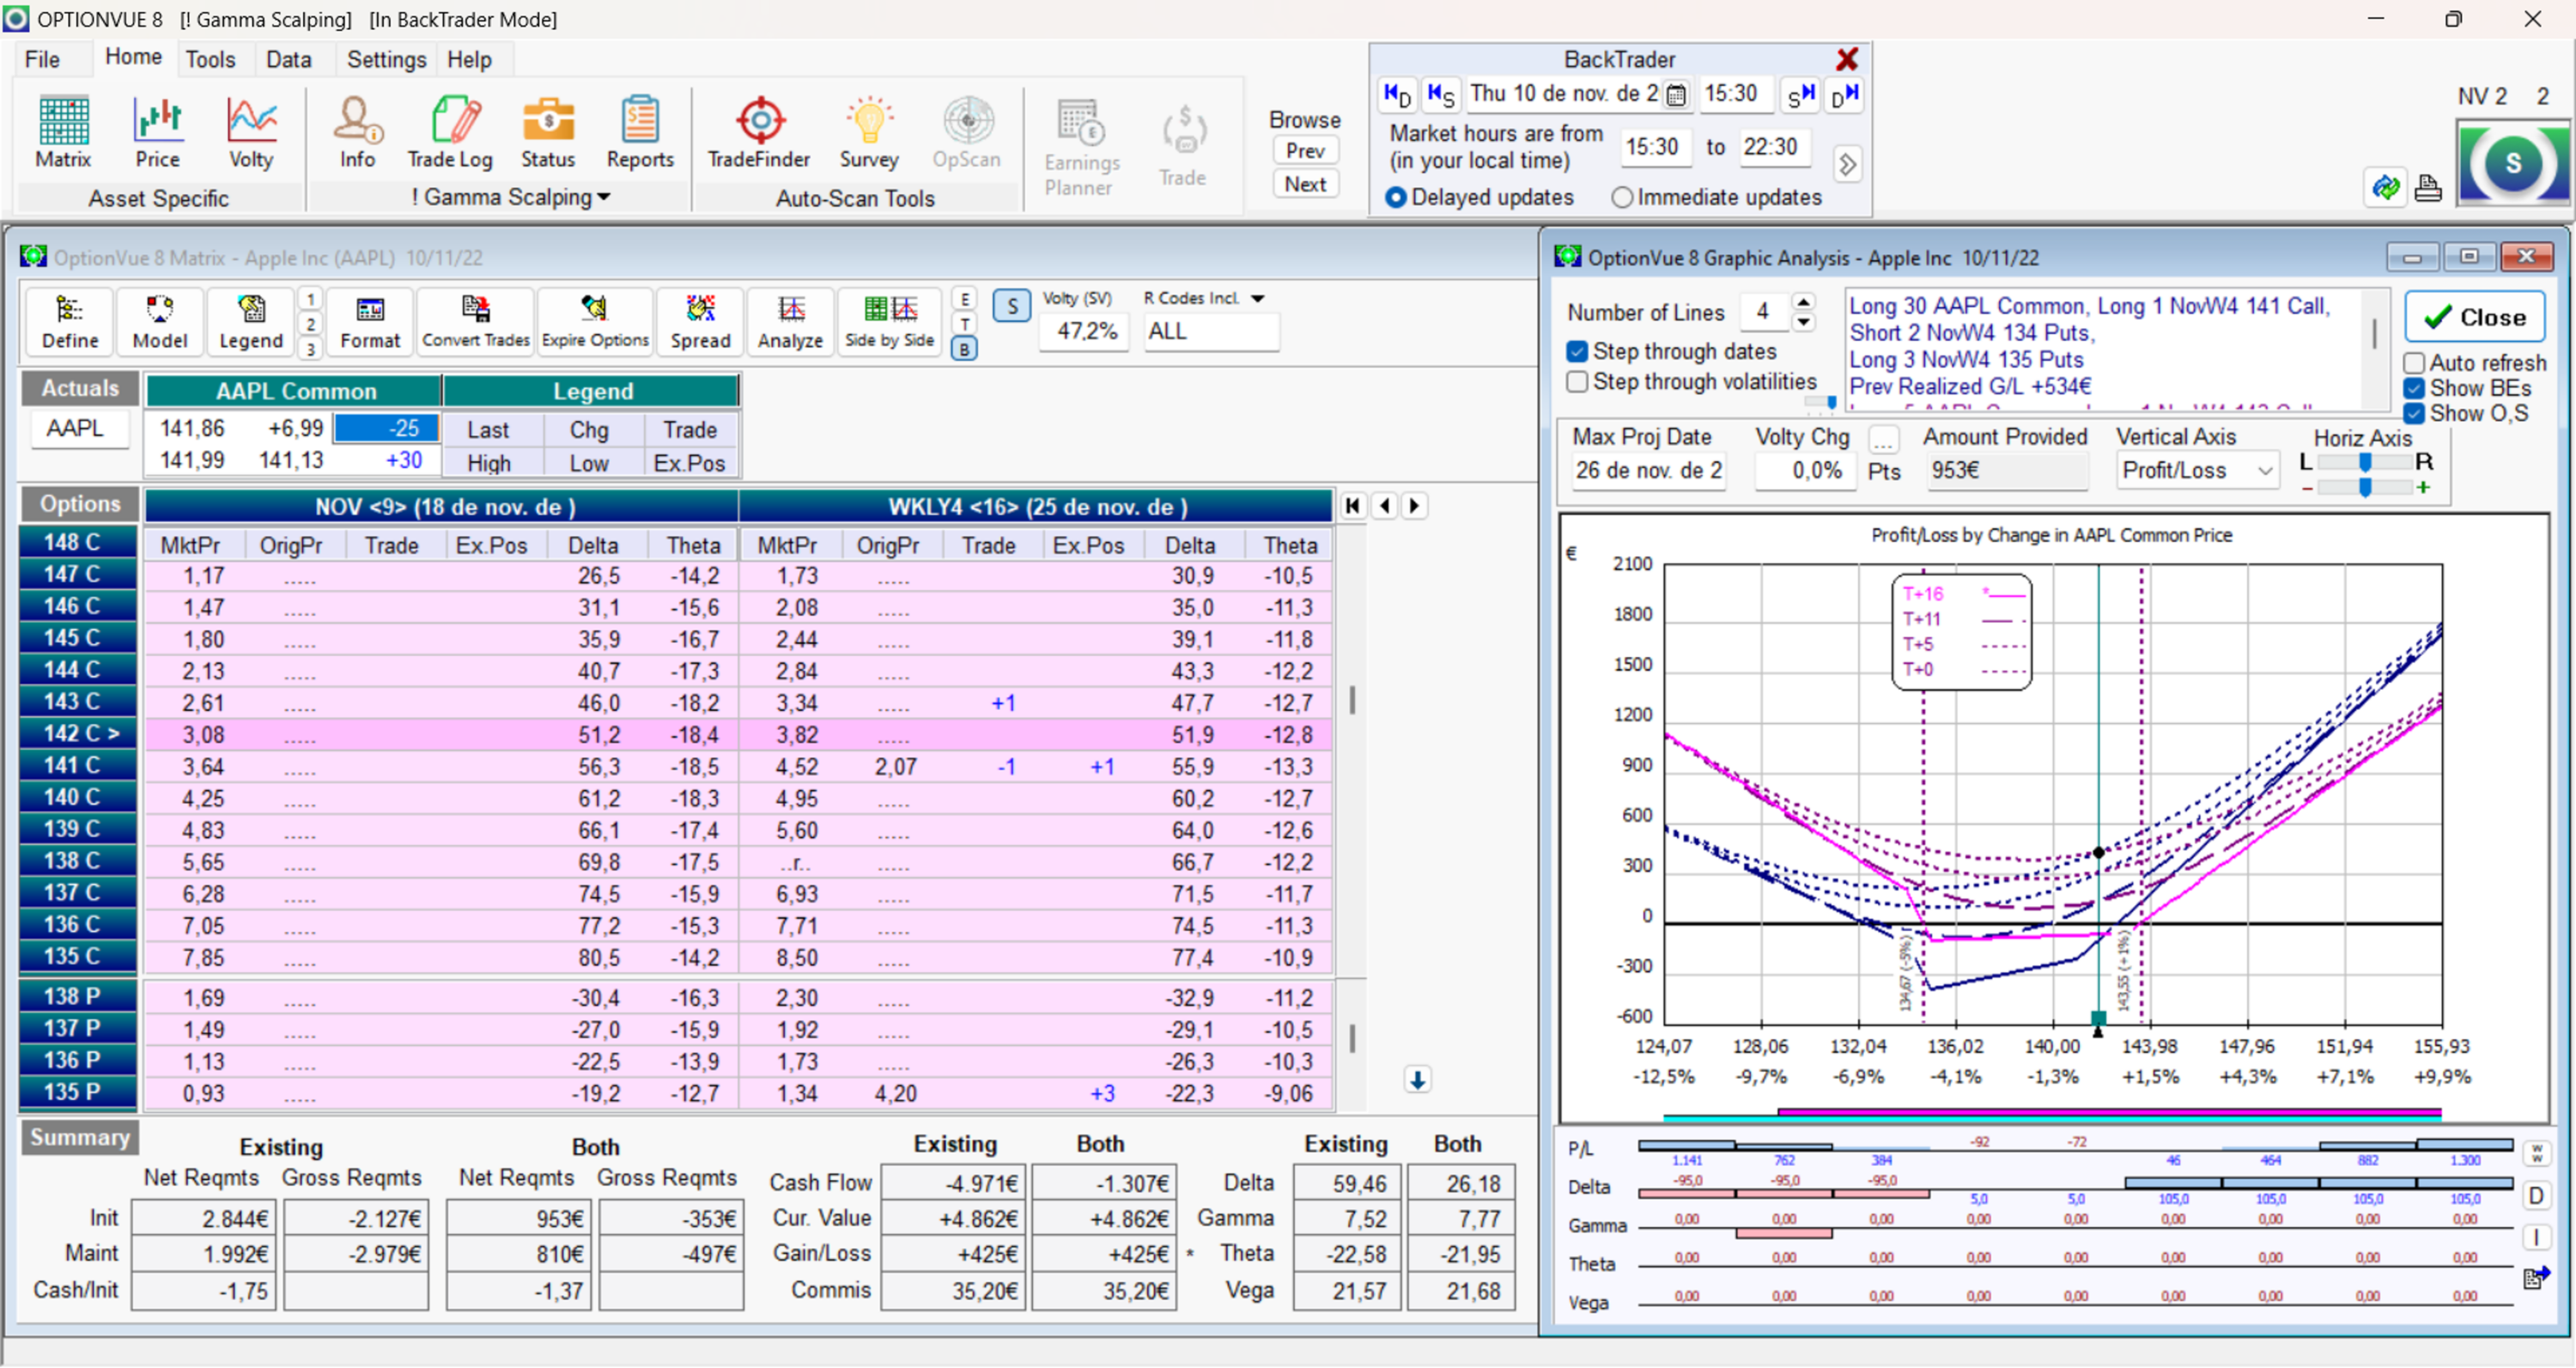Toggle the S button beside Volty
2576x1368 pixels.
pos(1012,306)
